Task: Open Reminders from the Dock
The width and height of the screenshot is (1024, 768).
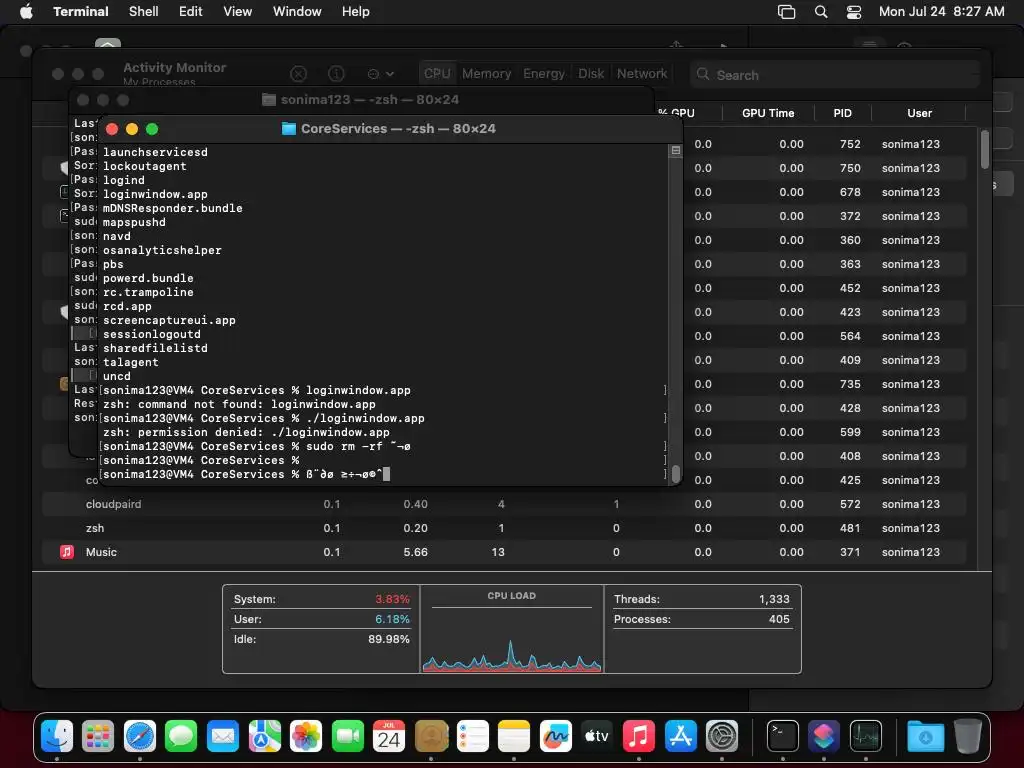Action: tap(472, 736)
